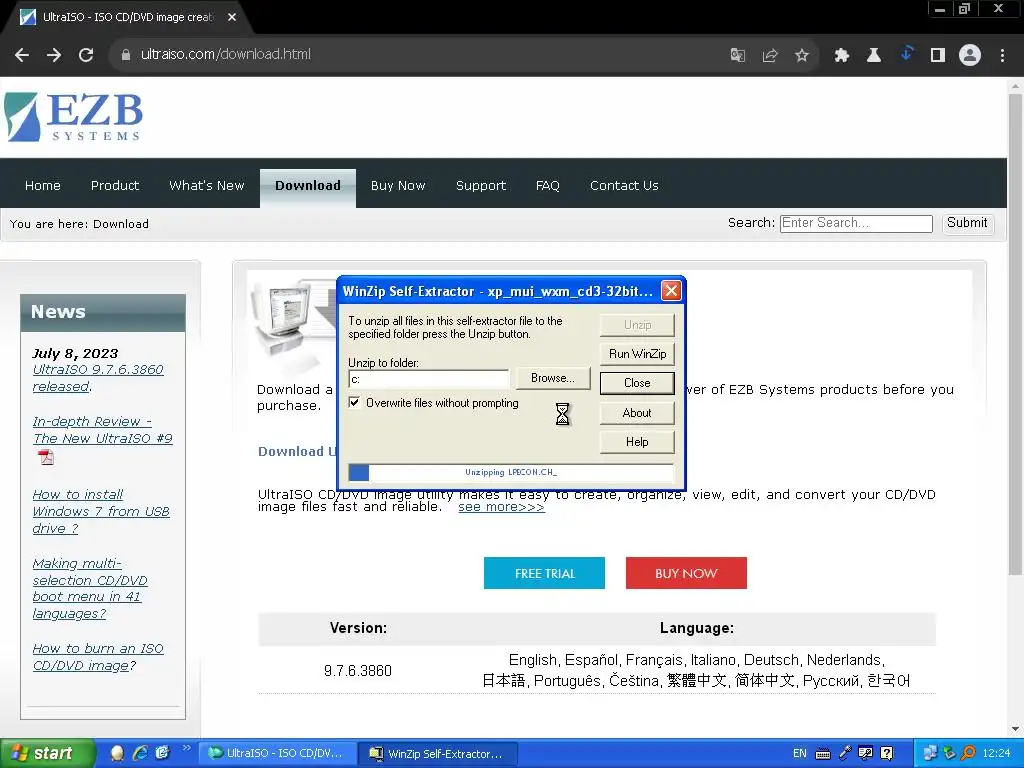Click the language bar help question icon

[886, 753]
